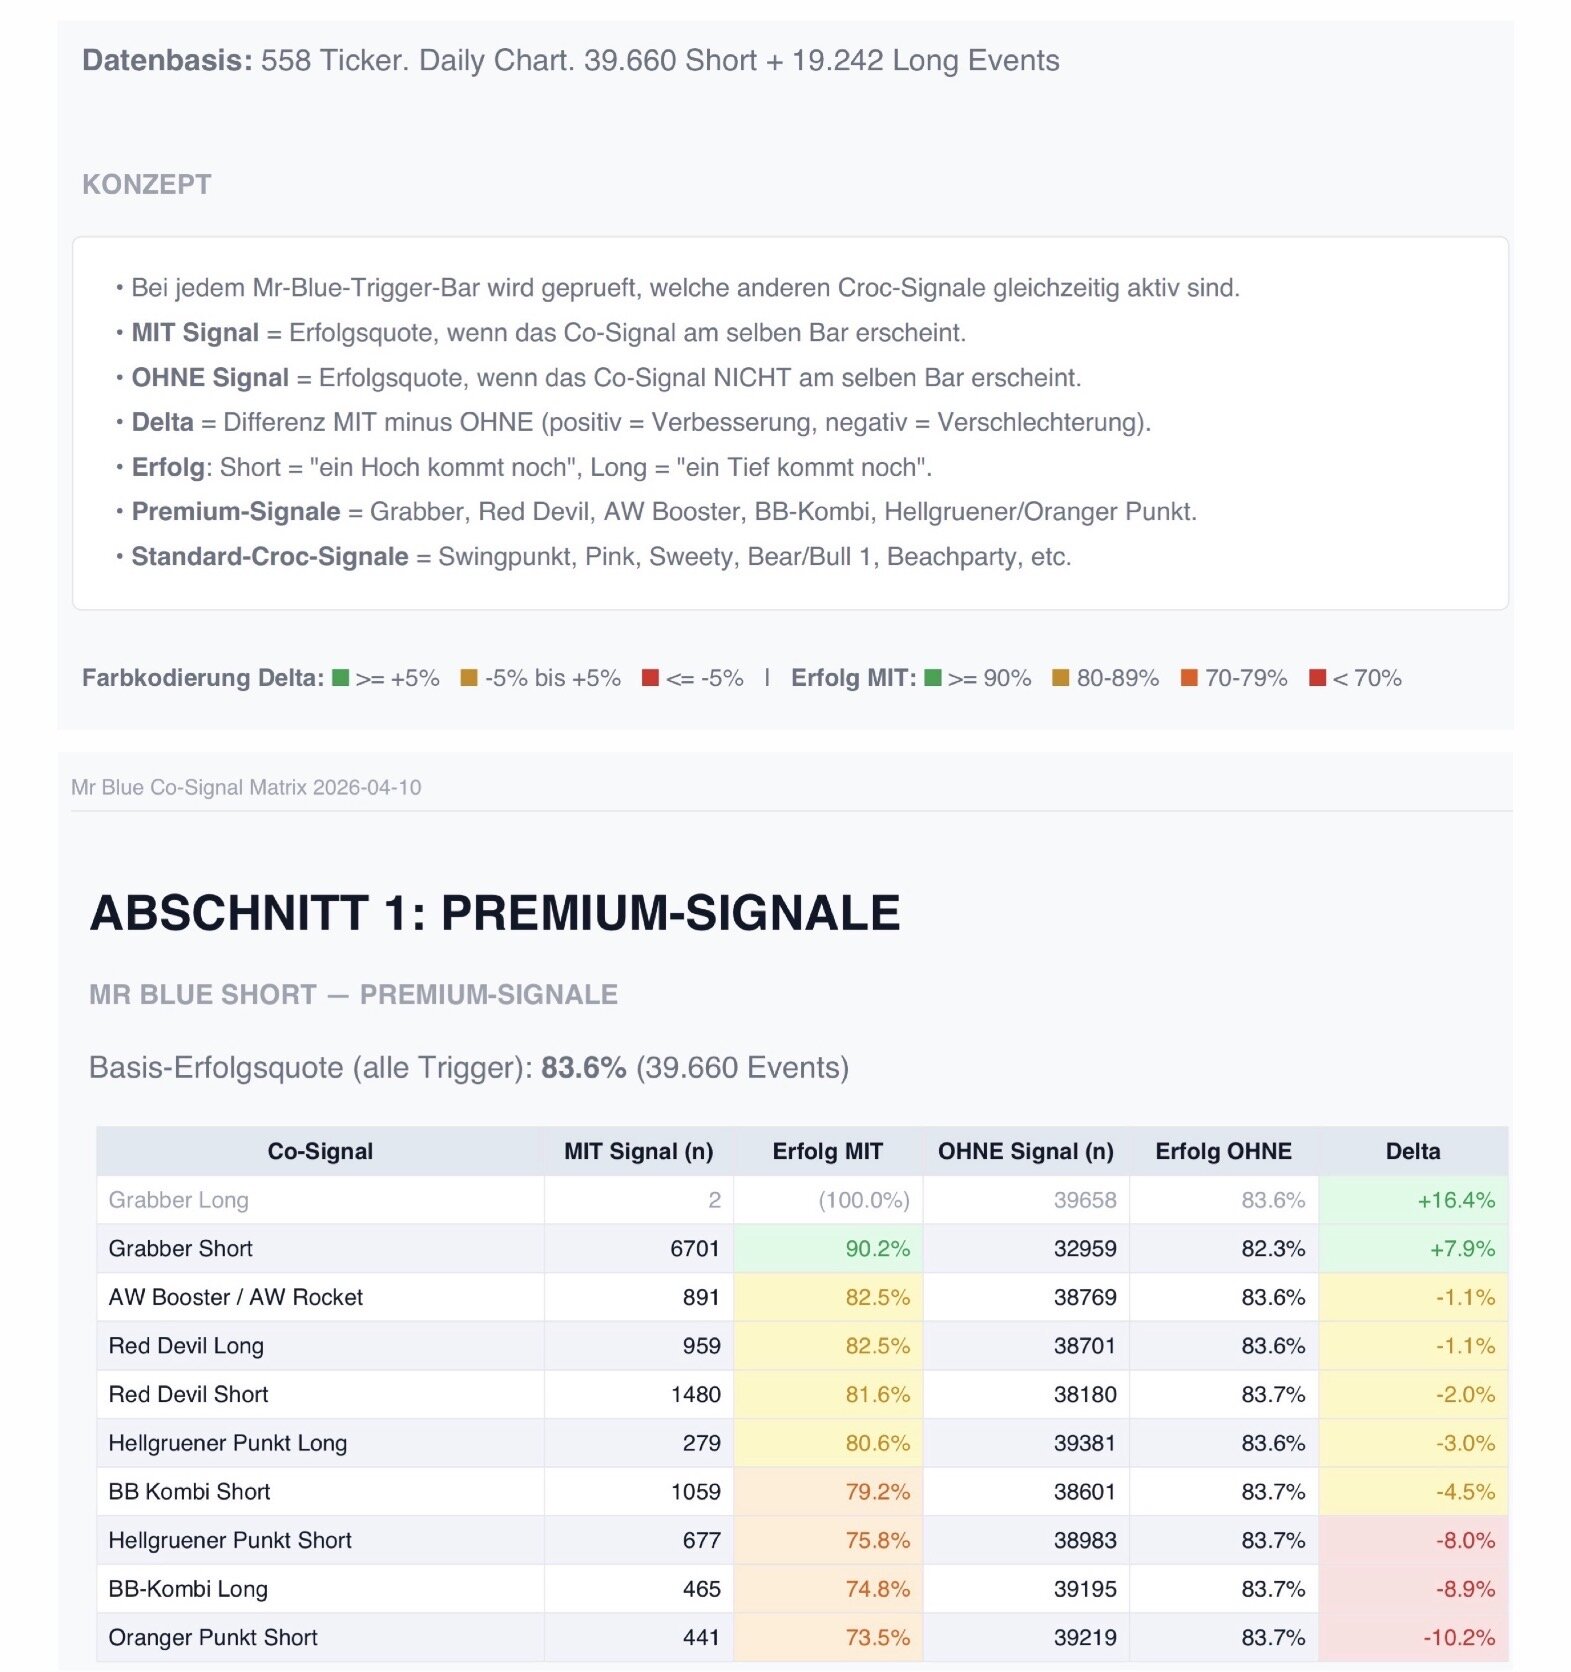Click the Mr Blue Co-Signal Matrix title text
The height and width of the screenshot is (1672, 1571).
coord(246,787)
